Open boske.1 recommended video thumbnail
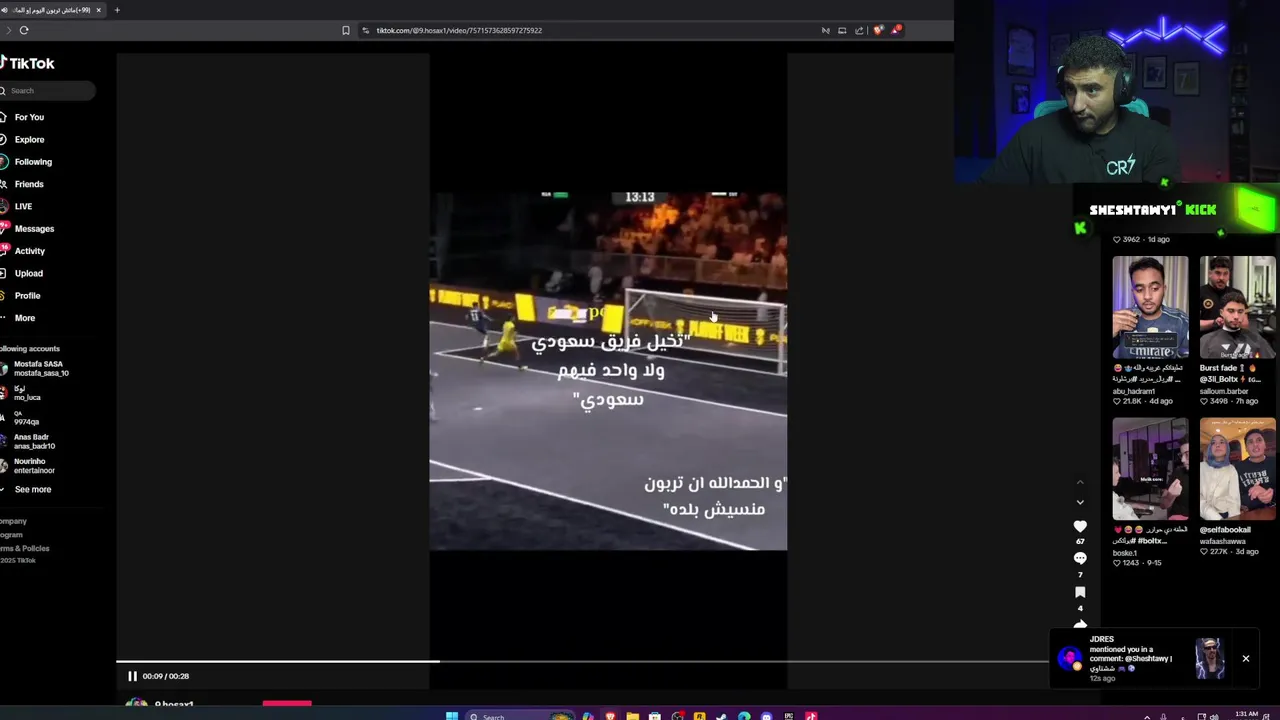 pyautogui.click(x=1150, y=469)
